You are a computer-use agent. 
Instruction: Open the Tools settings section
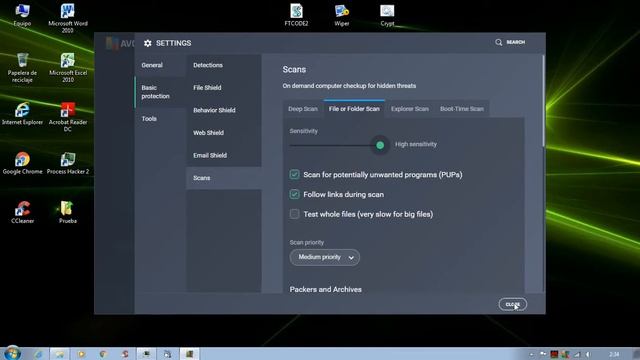click(x=160, y=119)
